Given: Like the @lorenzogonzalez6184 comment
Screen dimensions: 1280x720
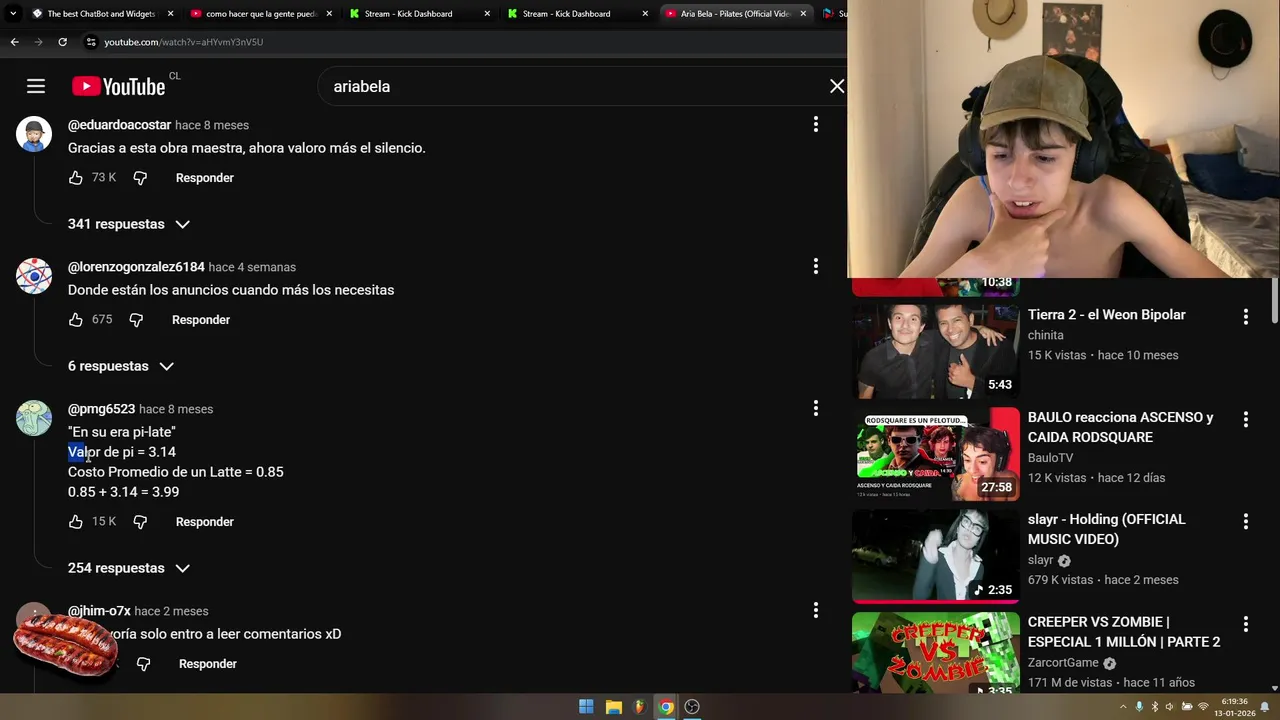Looking at the screenshot, I should coord(76,320).
